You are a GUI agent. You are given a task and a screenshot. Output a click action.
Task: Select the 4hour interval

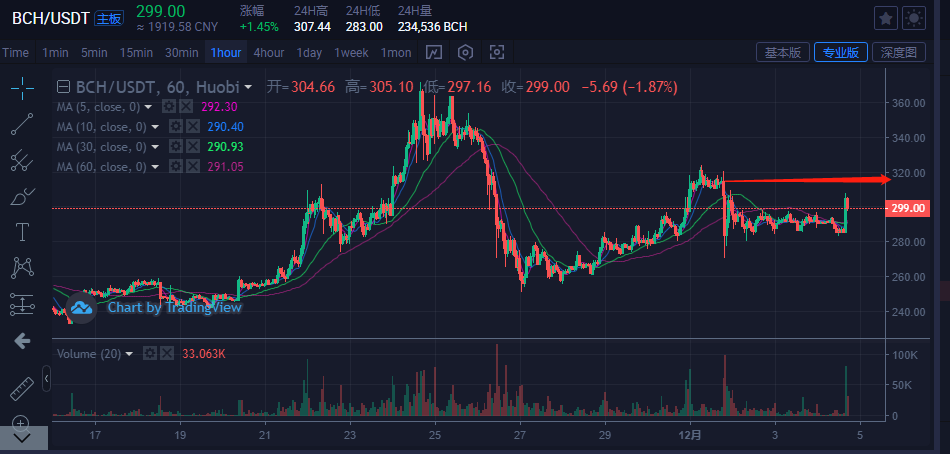point(268,53)
